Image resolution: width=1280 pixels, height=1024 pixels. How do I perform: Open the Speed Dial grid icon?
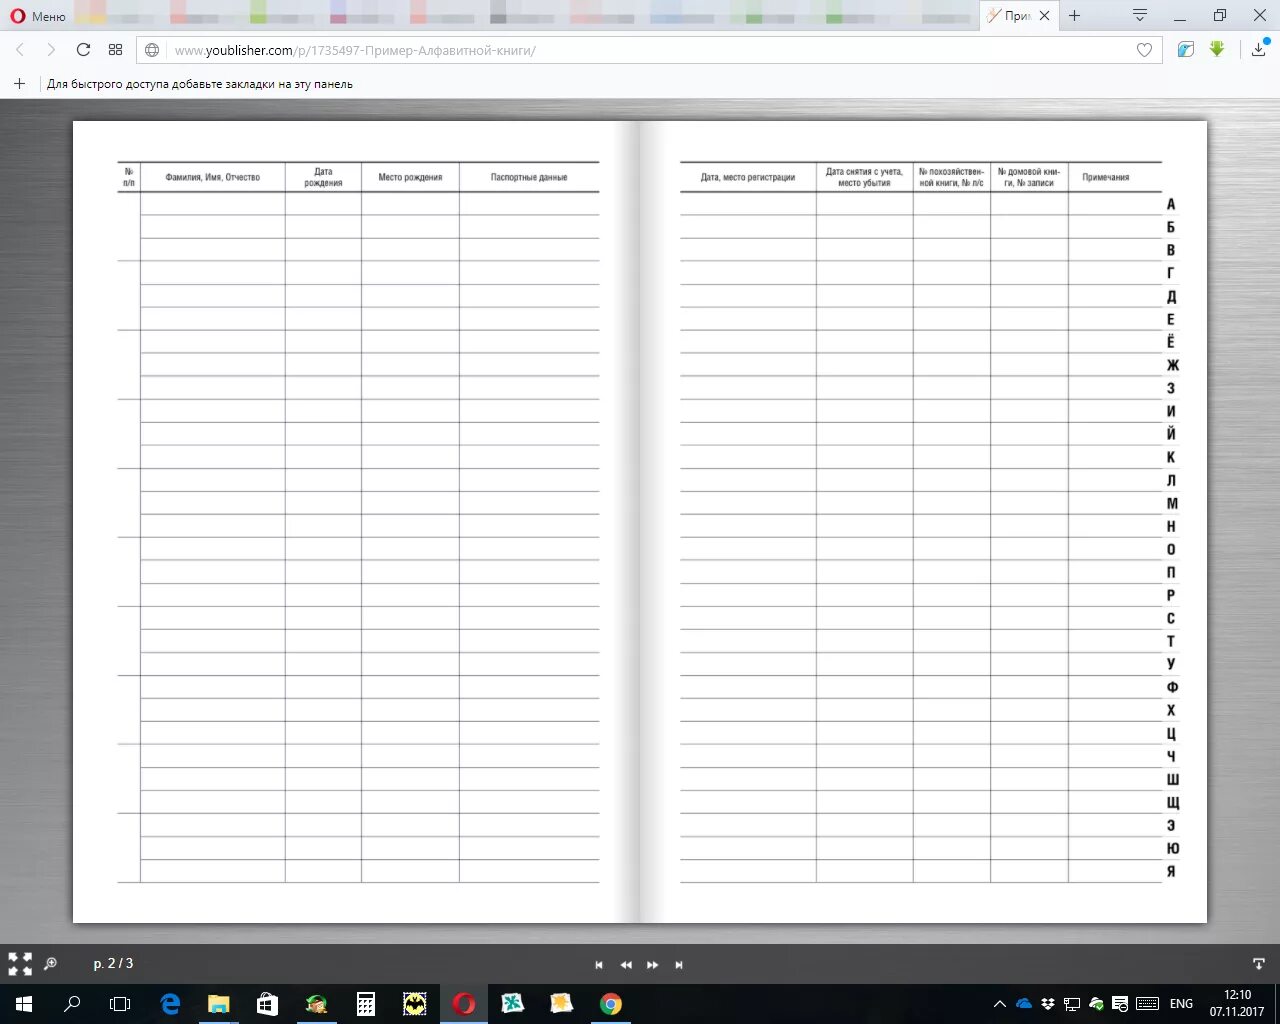(x=115, y=50)
